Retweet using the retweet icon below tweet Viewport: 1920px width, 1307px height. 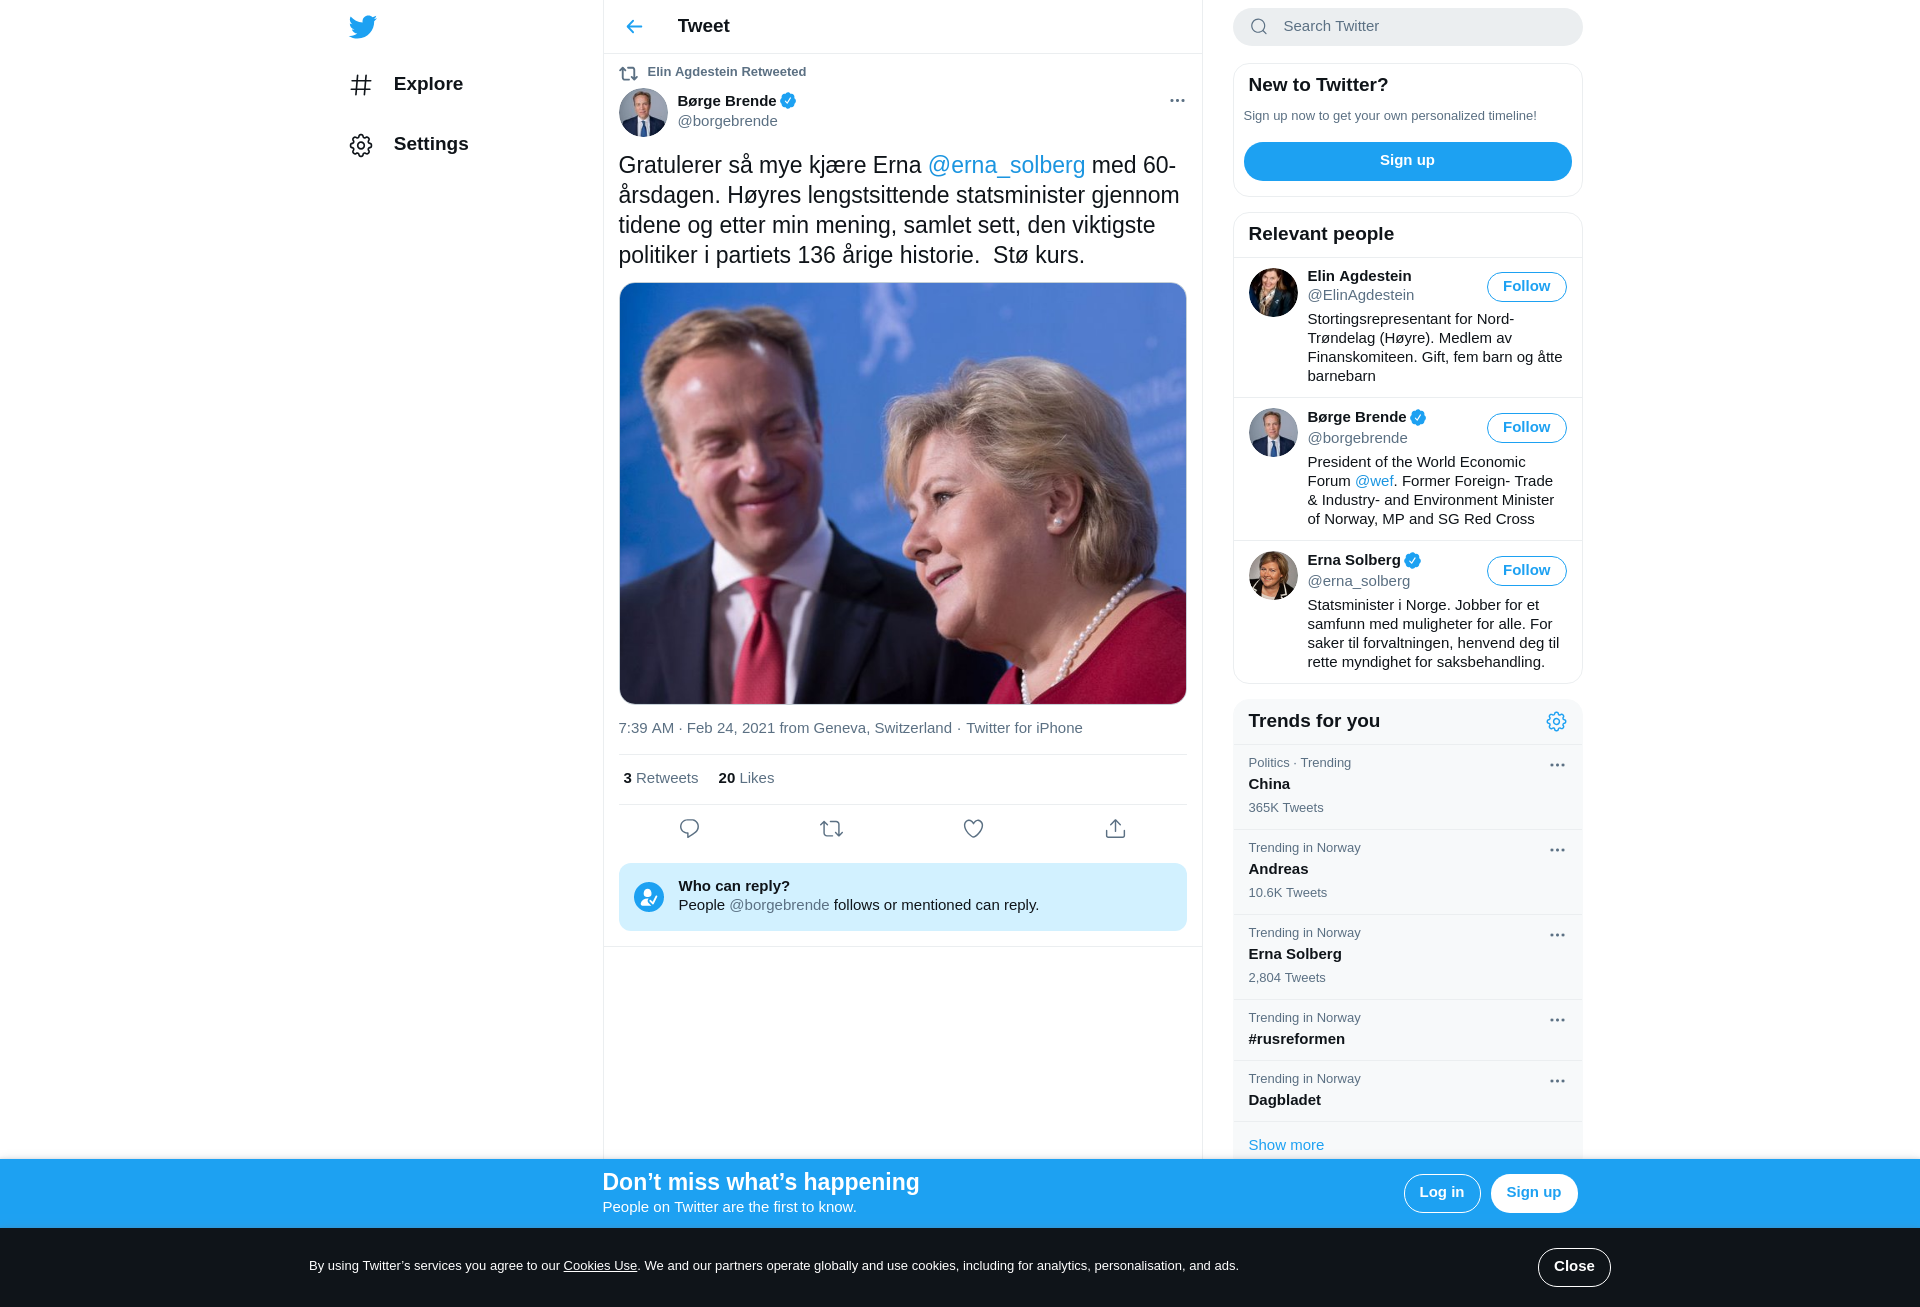click(831, 829)
